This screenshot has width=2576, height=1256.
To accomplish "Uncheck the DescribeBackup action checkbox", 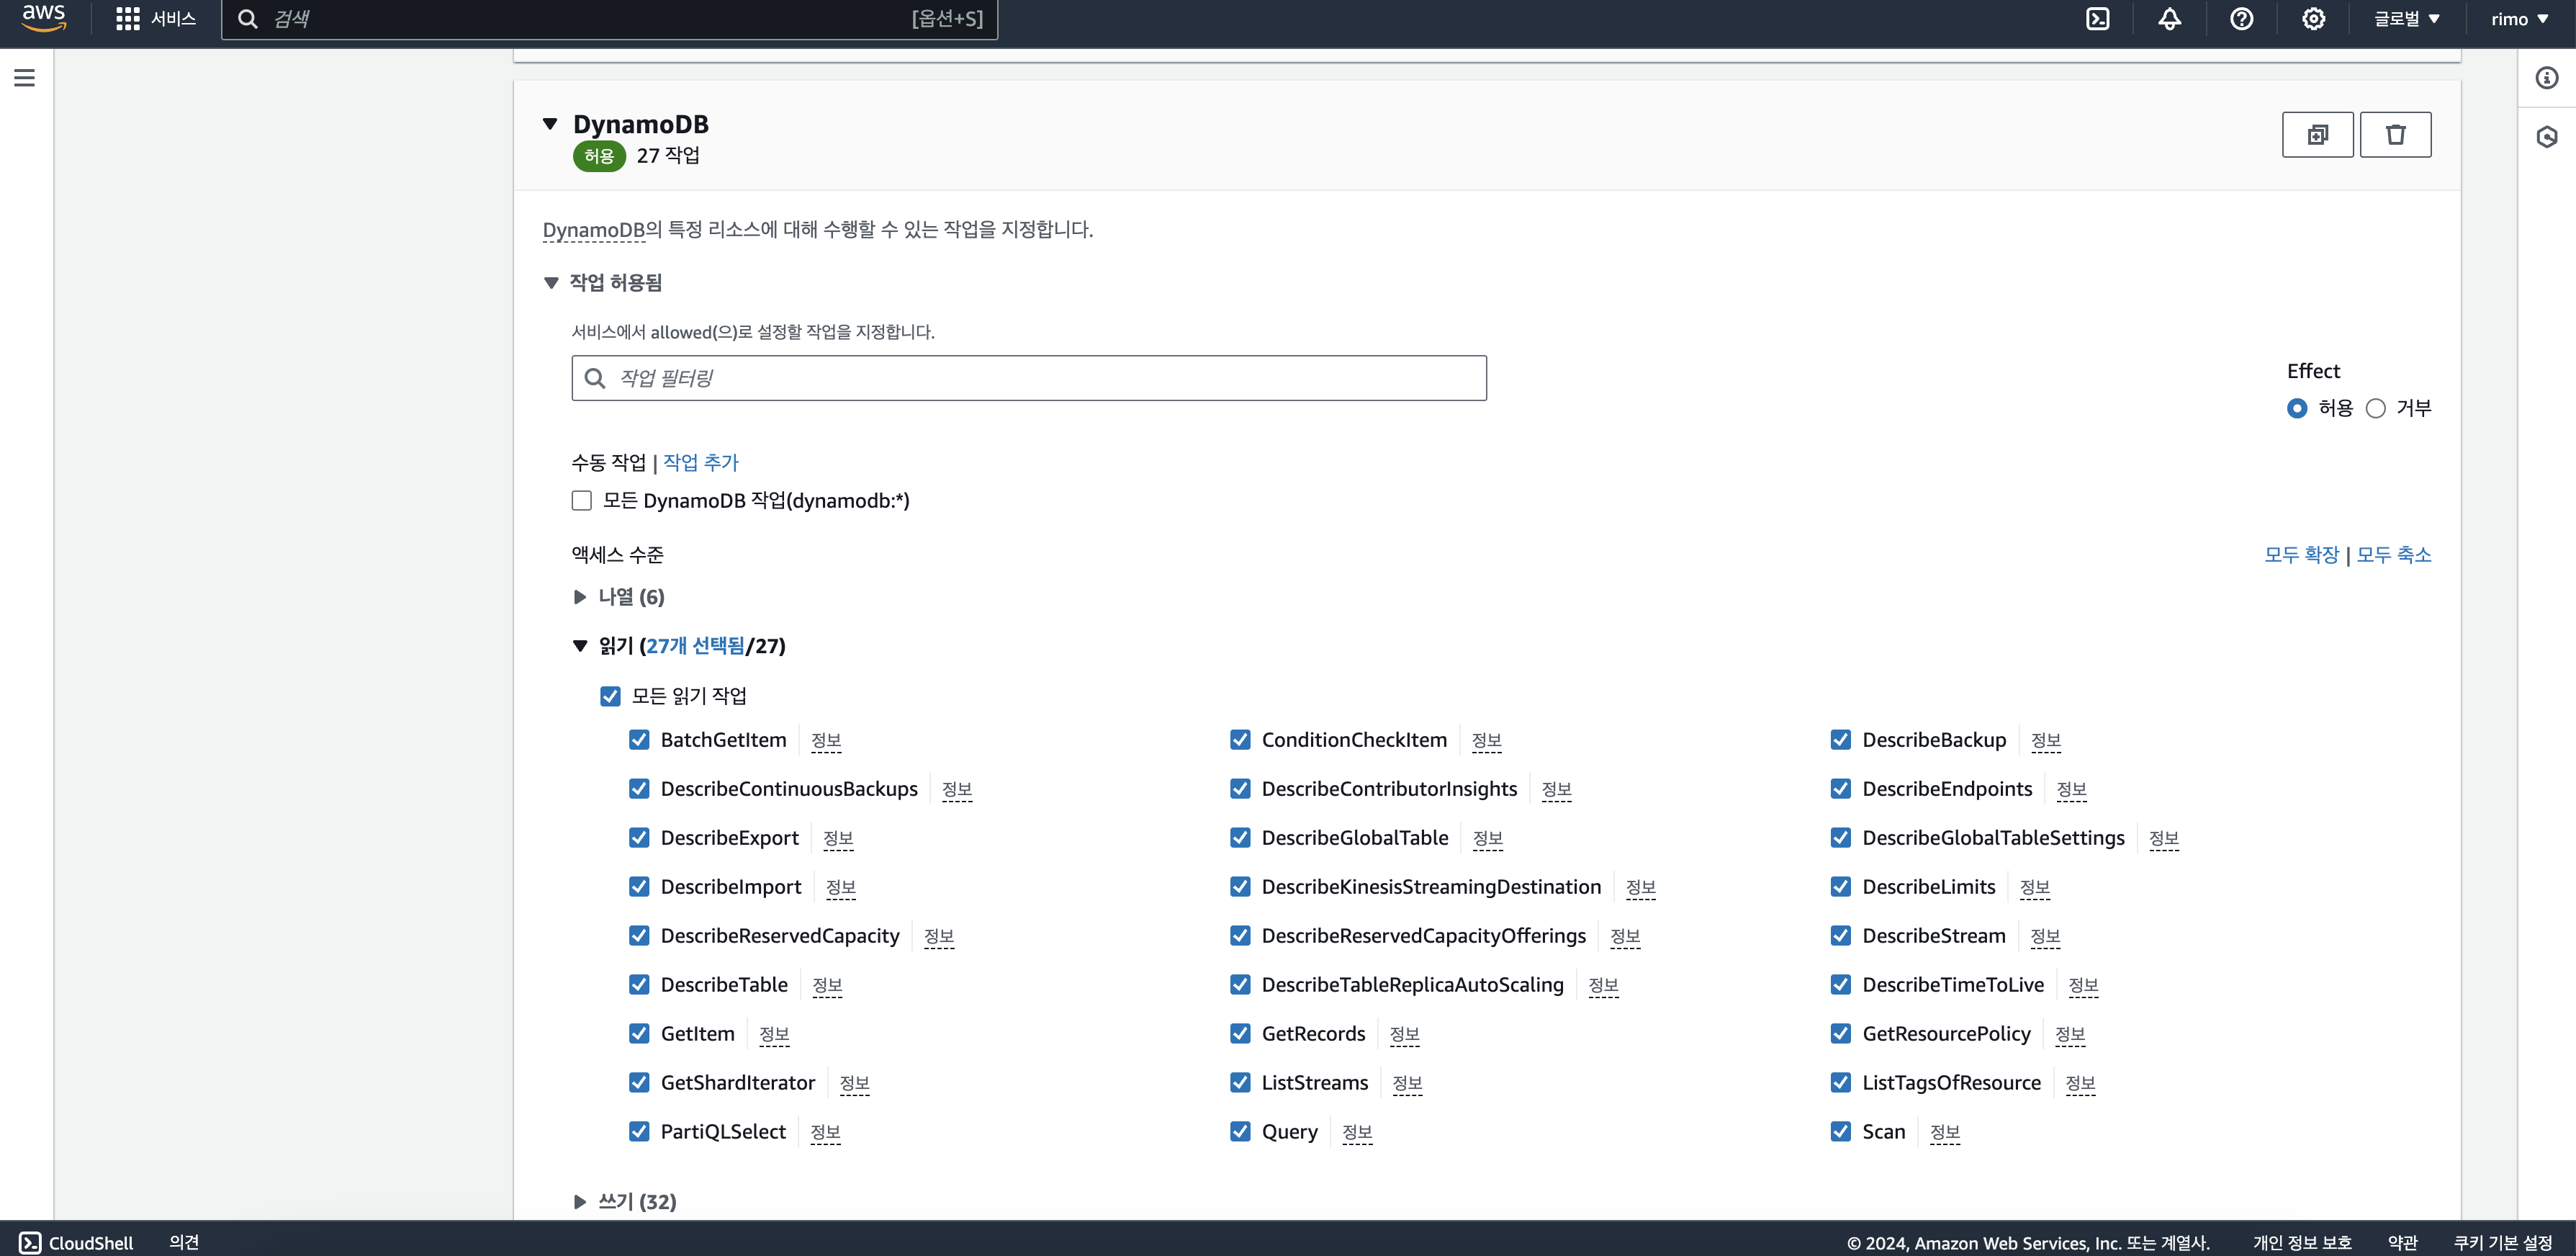I will pyautogui.click(x=1840, y=740).
